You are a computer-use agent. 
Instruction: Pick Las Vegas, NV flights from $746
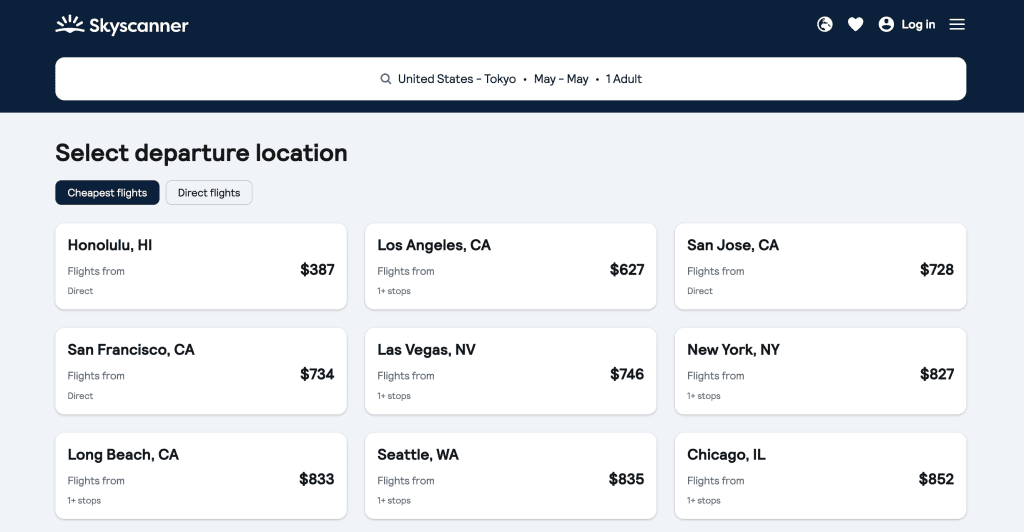[x=511, y=371]
